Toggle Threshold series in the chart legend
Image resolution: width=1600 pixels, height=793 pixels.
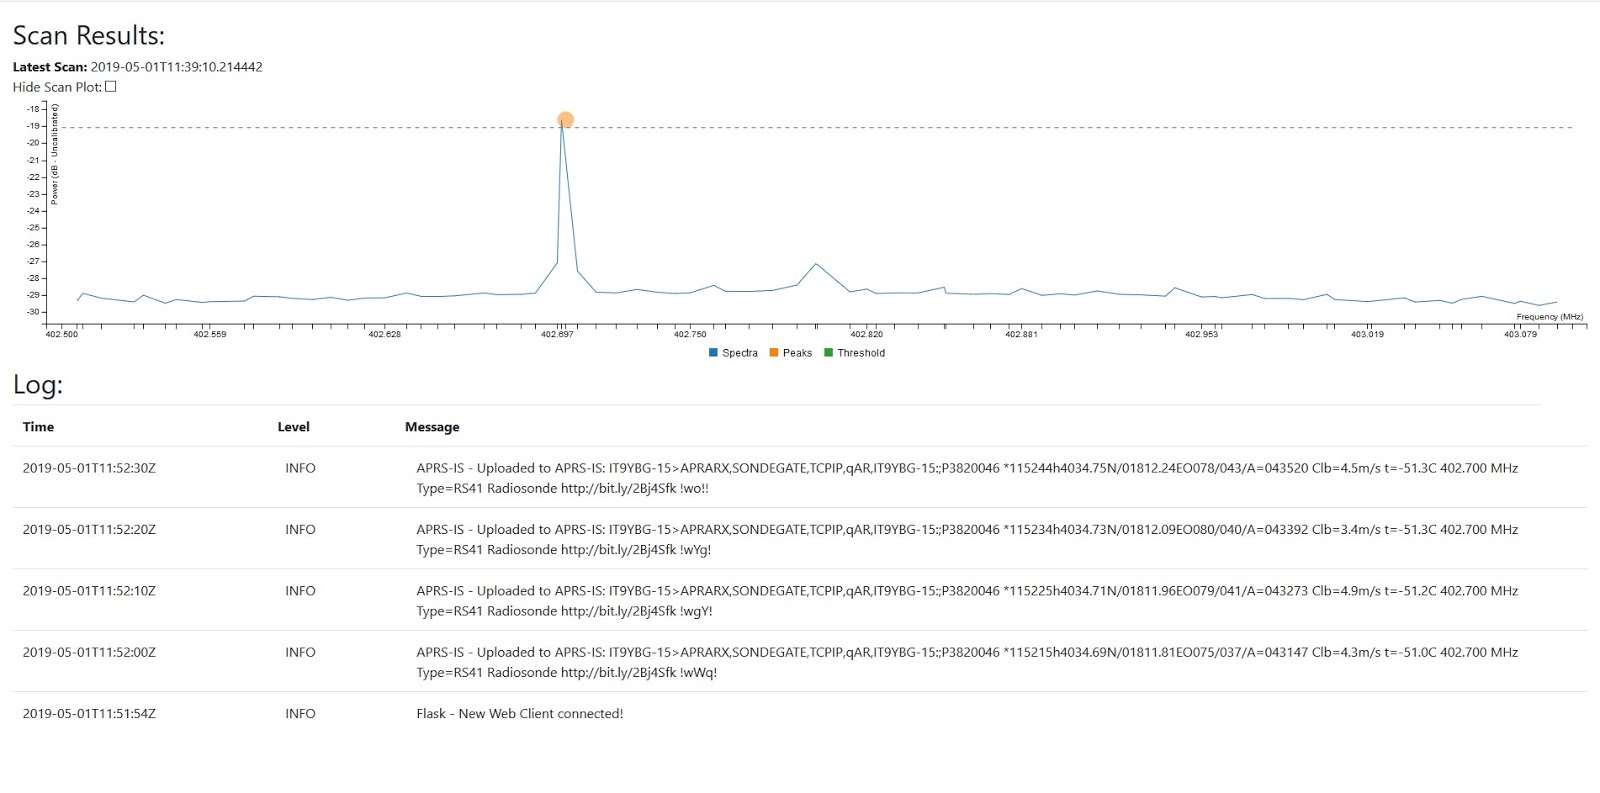[854, 353]
